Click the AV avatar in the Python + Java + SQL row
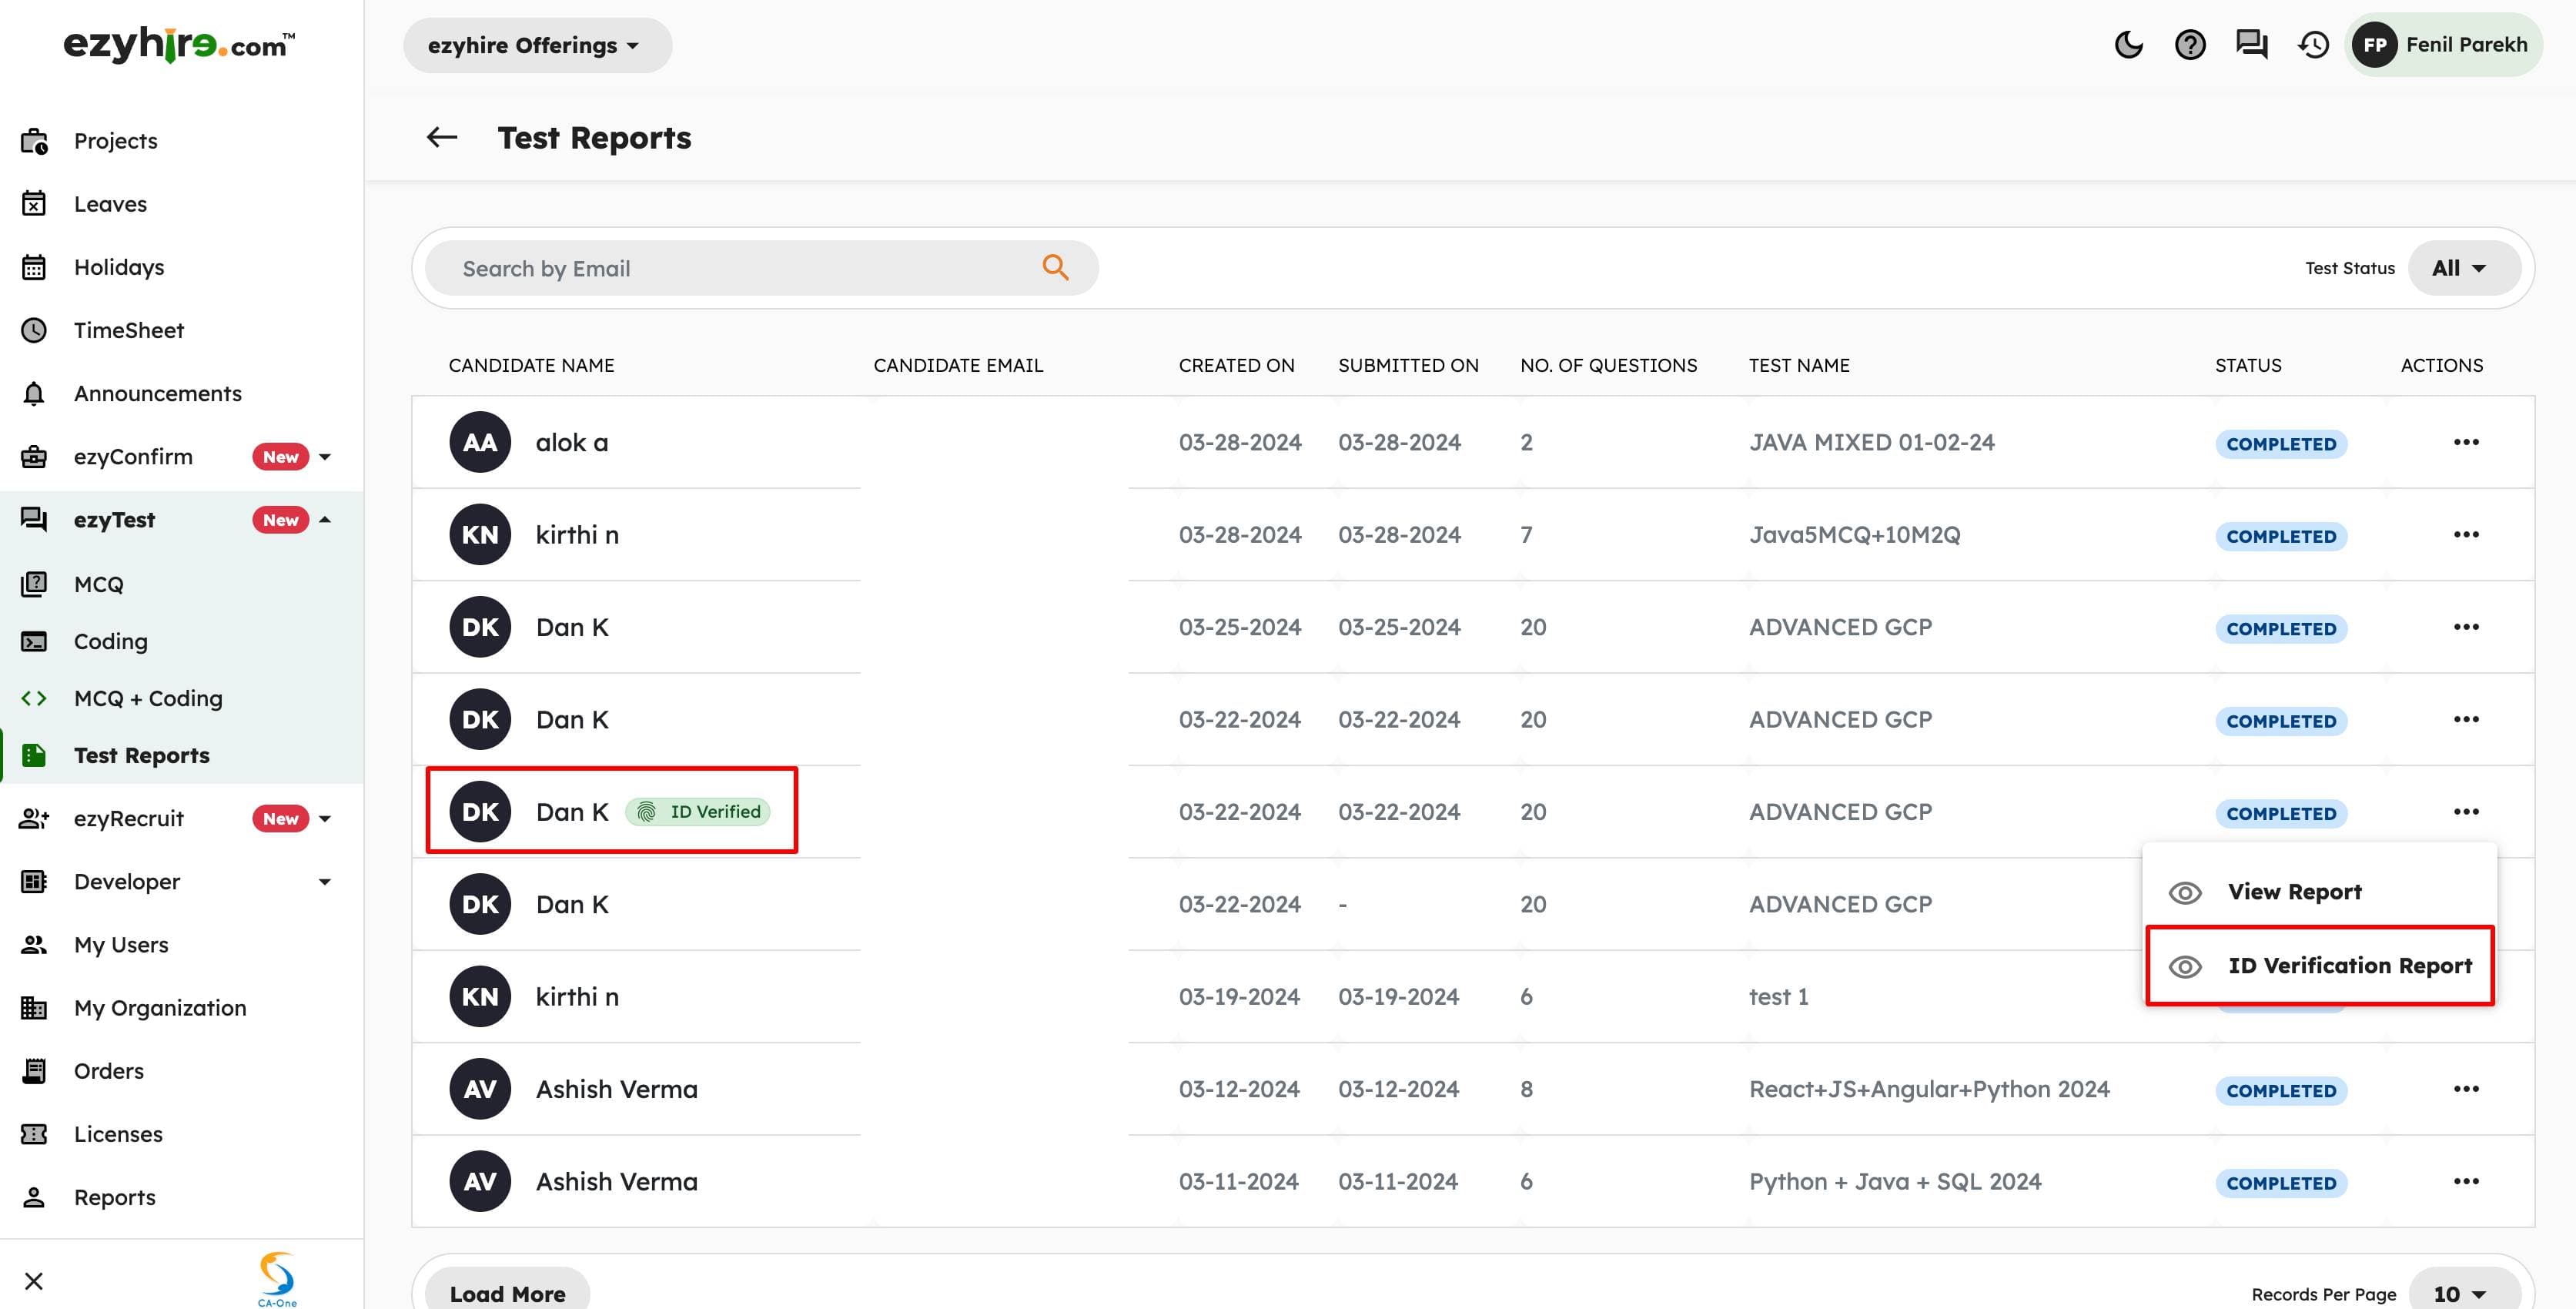This screenshot has width=2576, height=1309. (480, 1181)
